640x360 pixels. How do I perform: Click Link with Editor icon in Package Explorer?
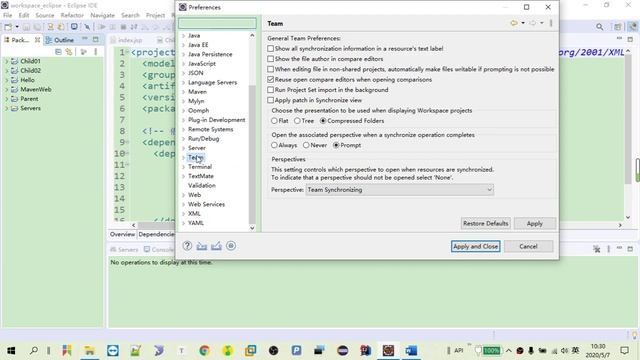coord(69,52)
